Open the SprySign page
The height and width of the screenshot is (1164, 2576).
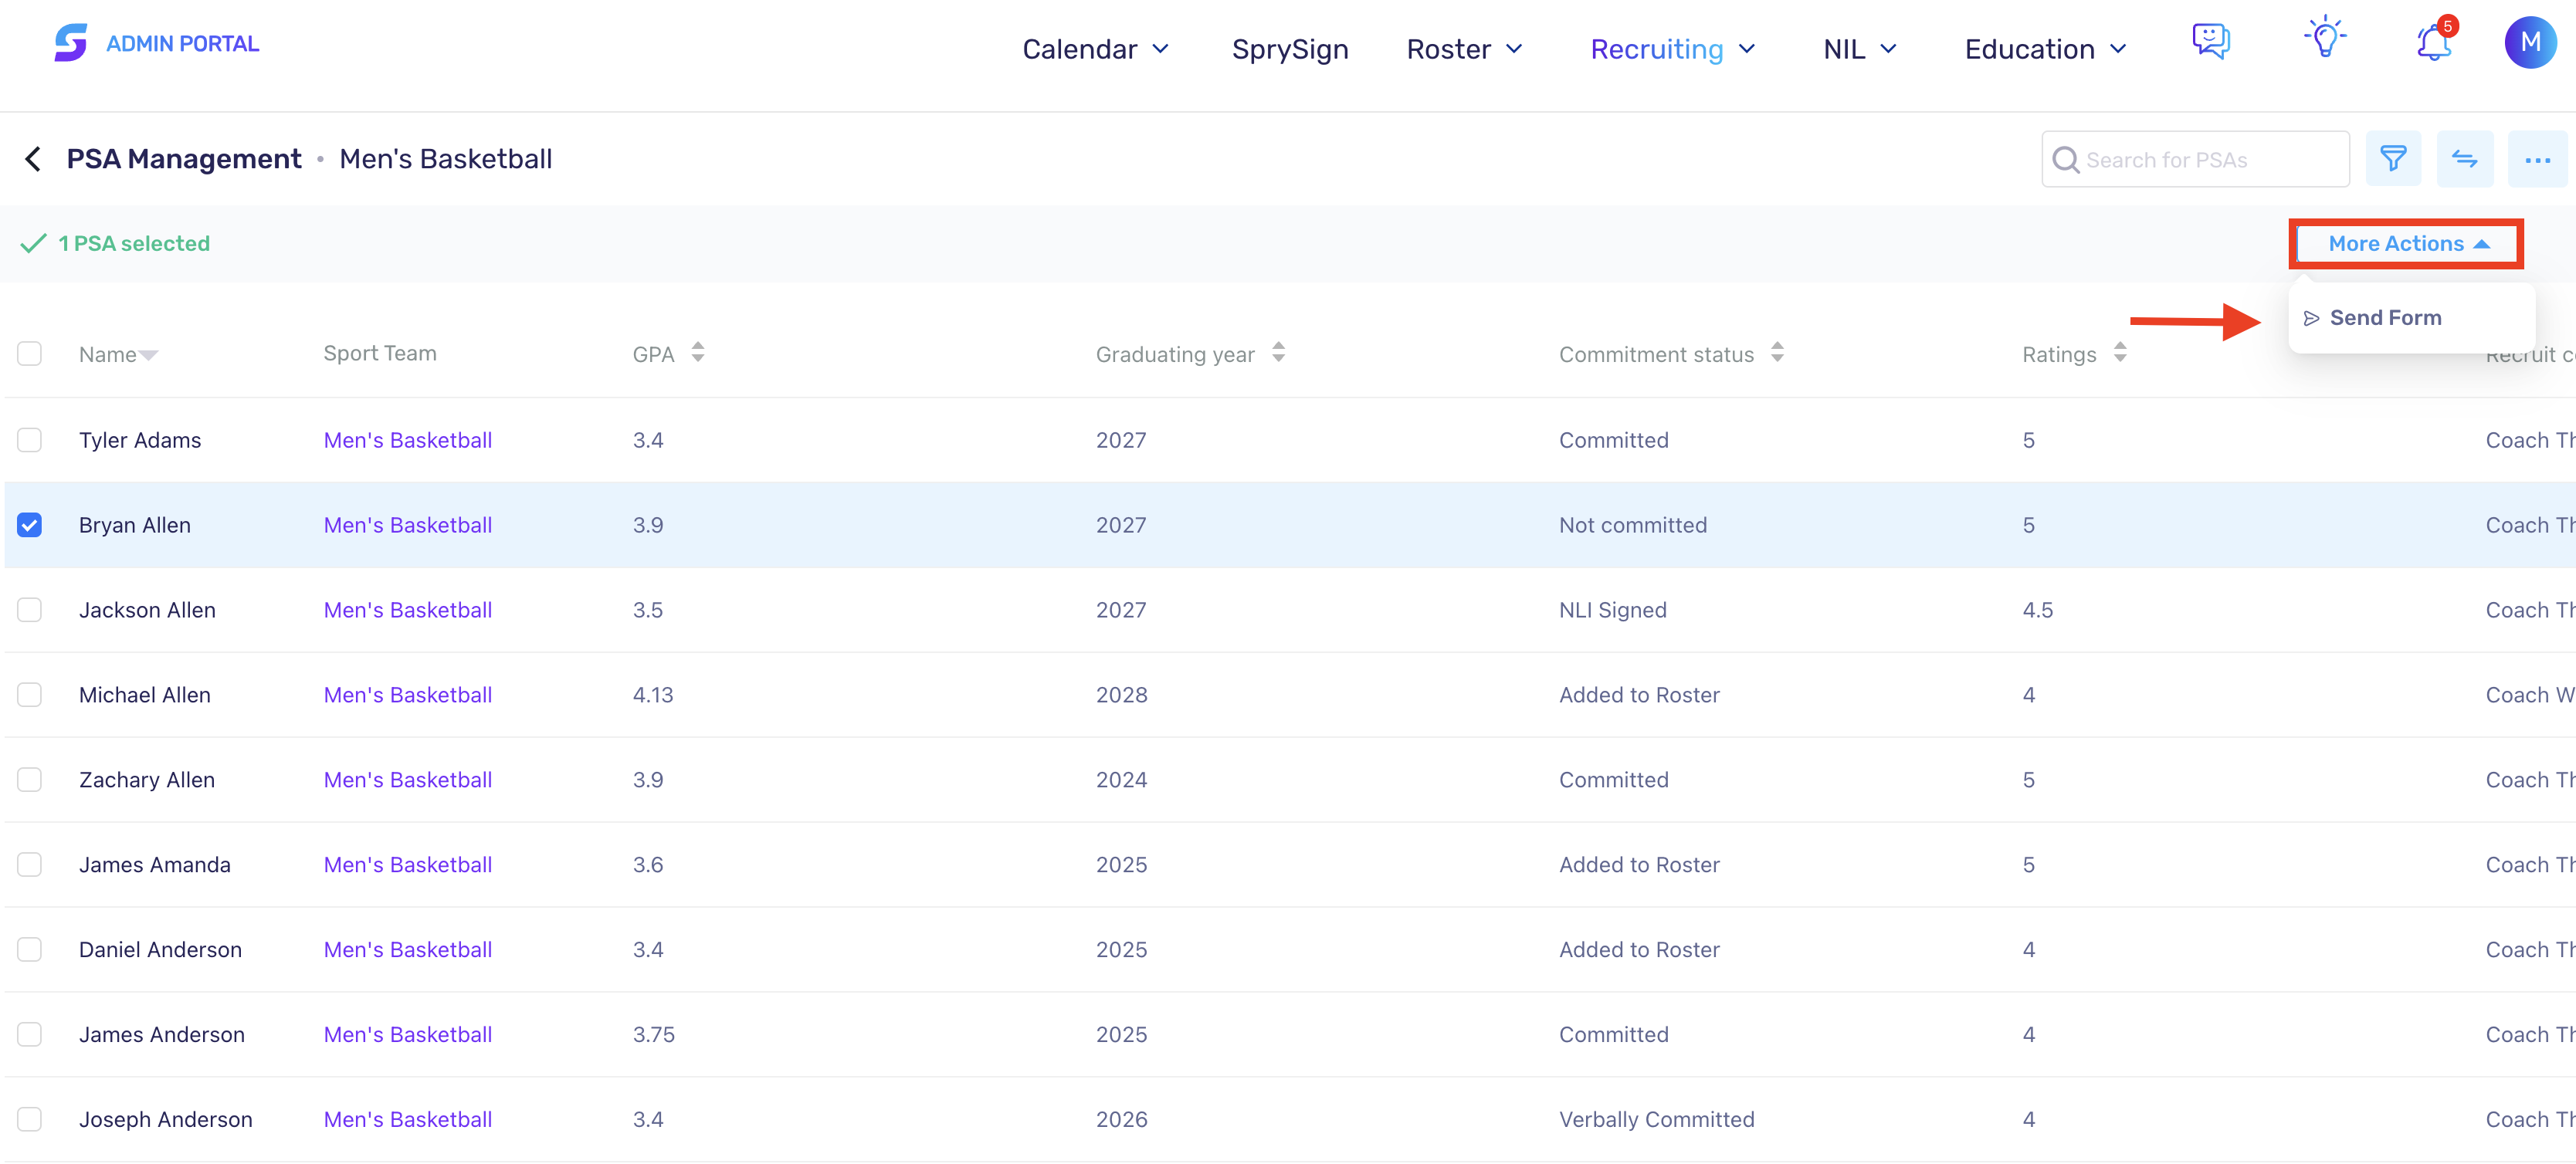[1290, 49]
